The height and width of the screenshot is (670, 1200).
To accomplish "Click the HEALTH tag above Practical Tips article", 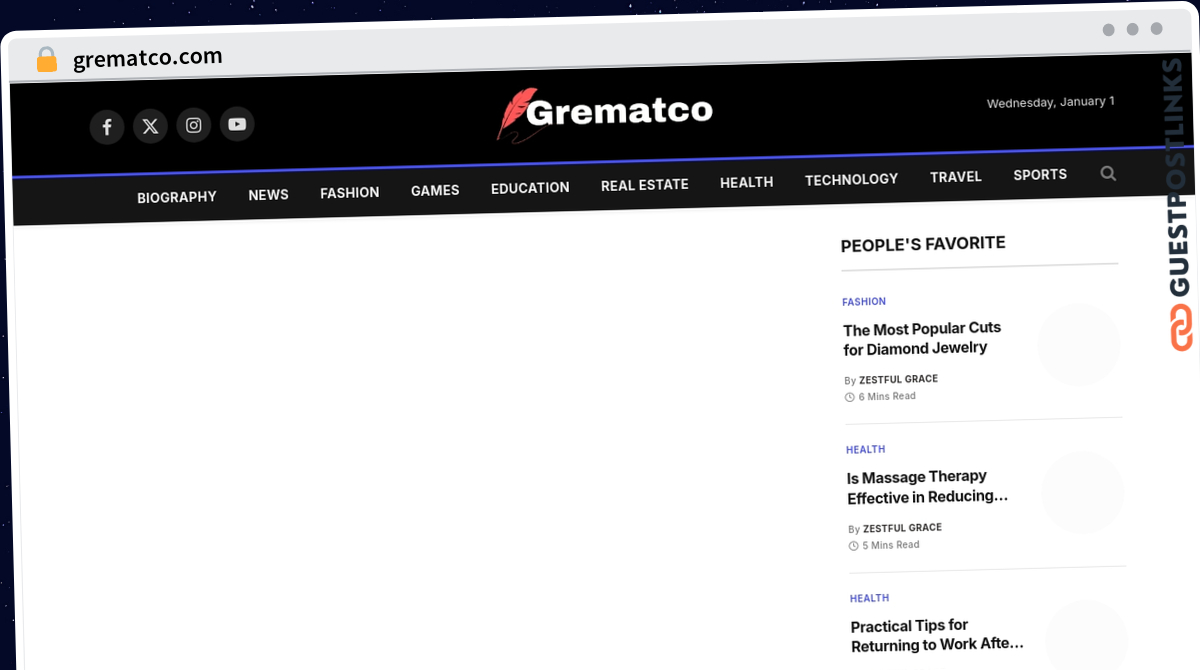I will click(870, 598).
